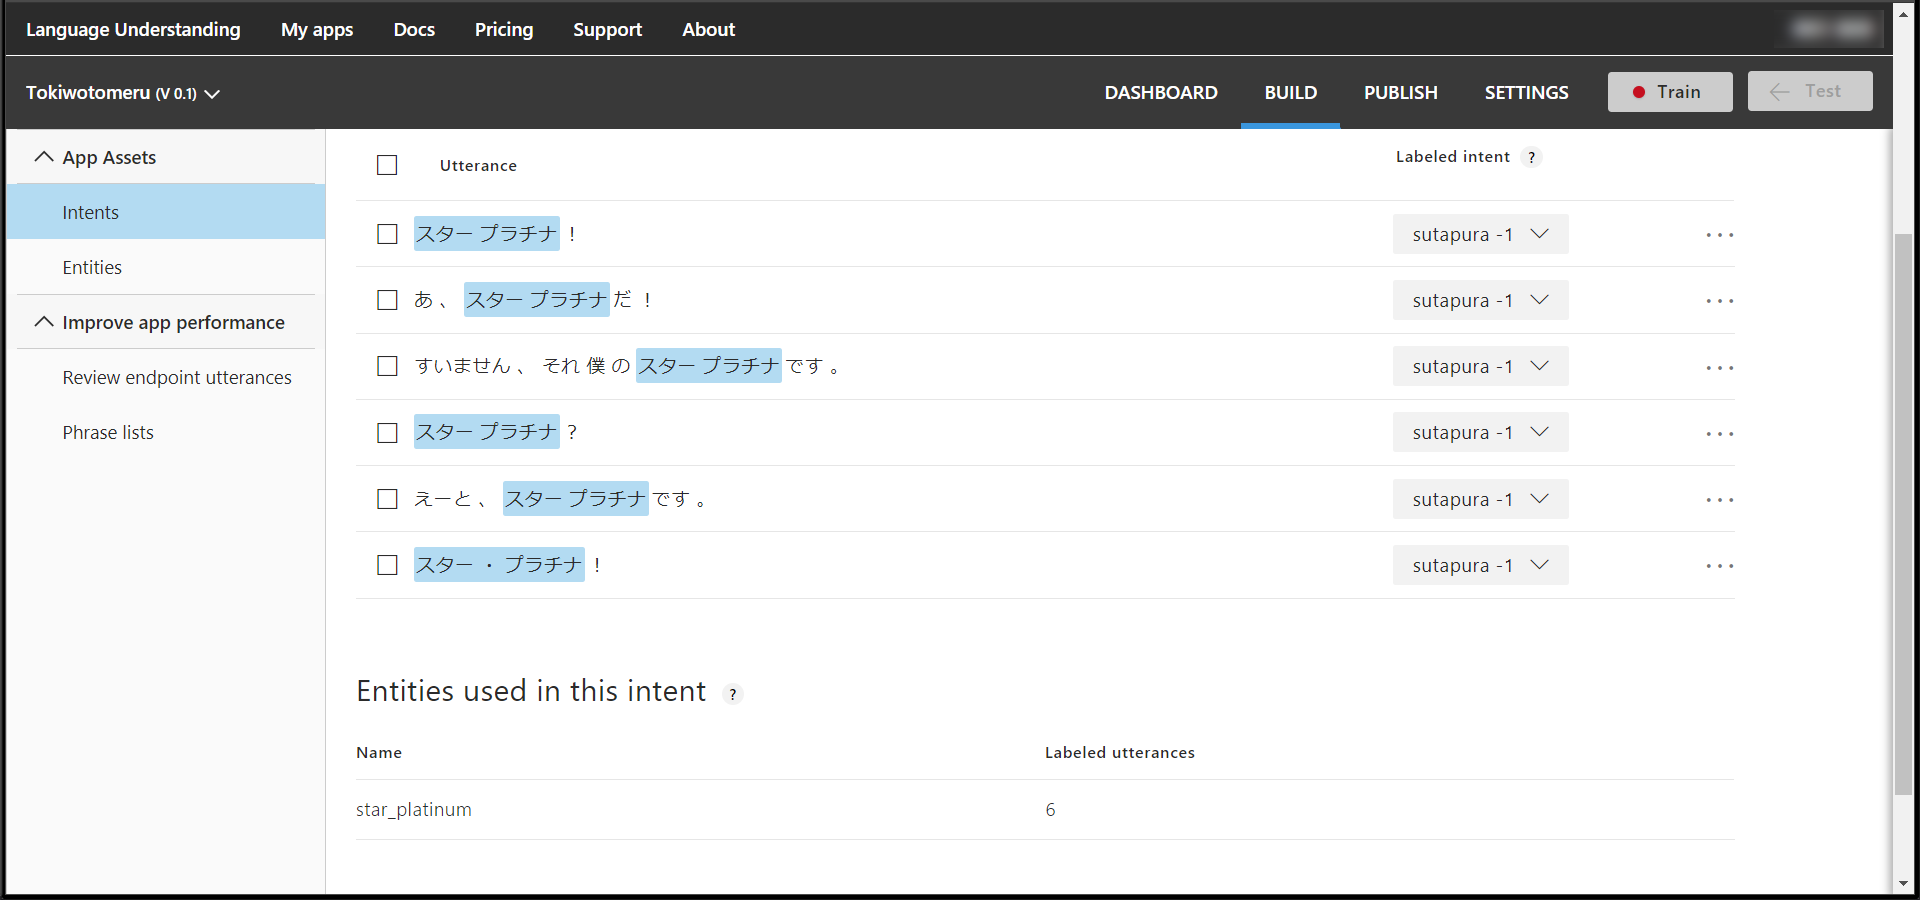Click help icon beside Entities used in this intent
The height and width of the screenshot is (900, 1920).
(x=733, y=694)
